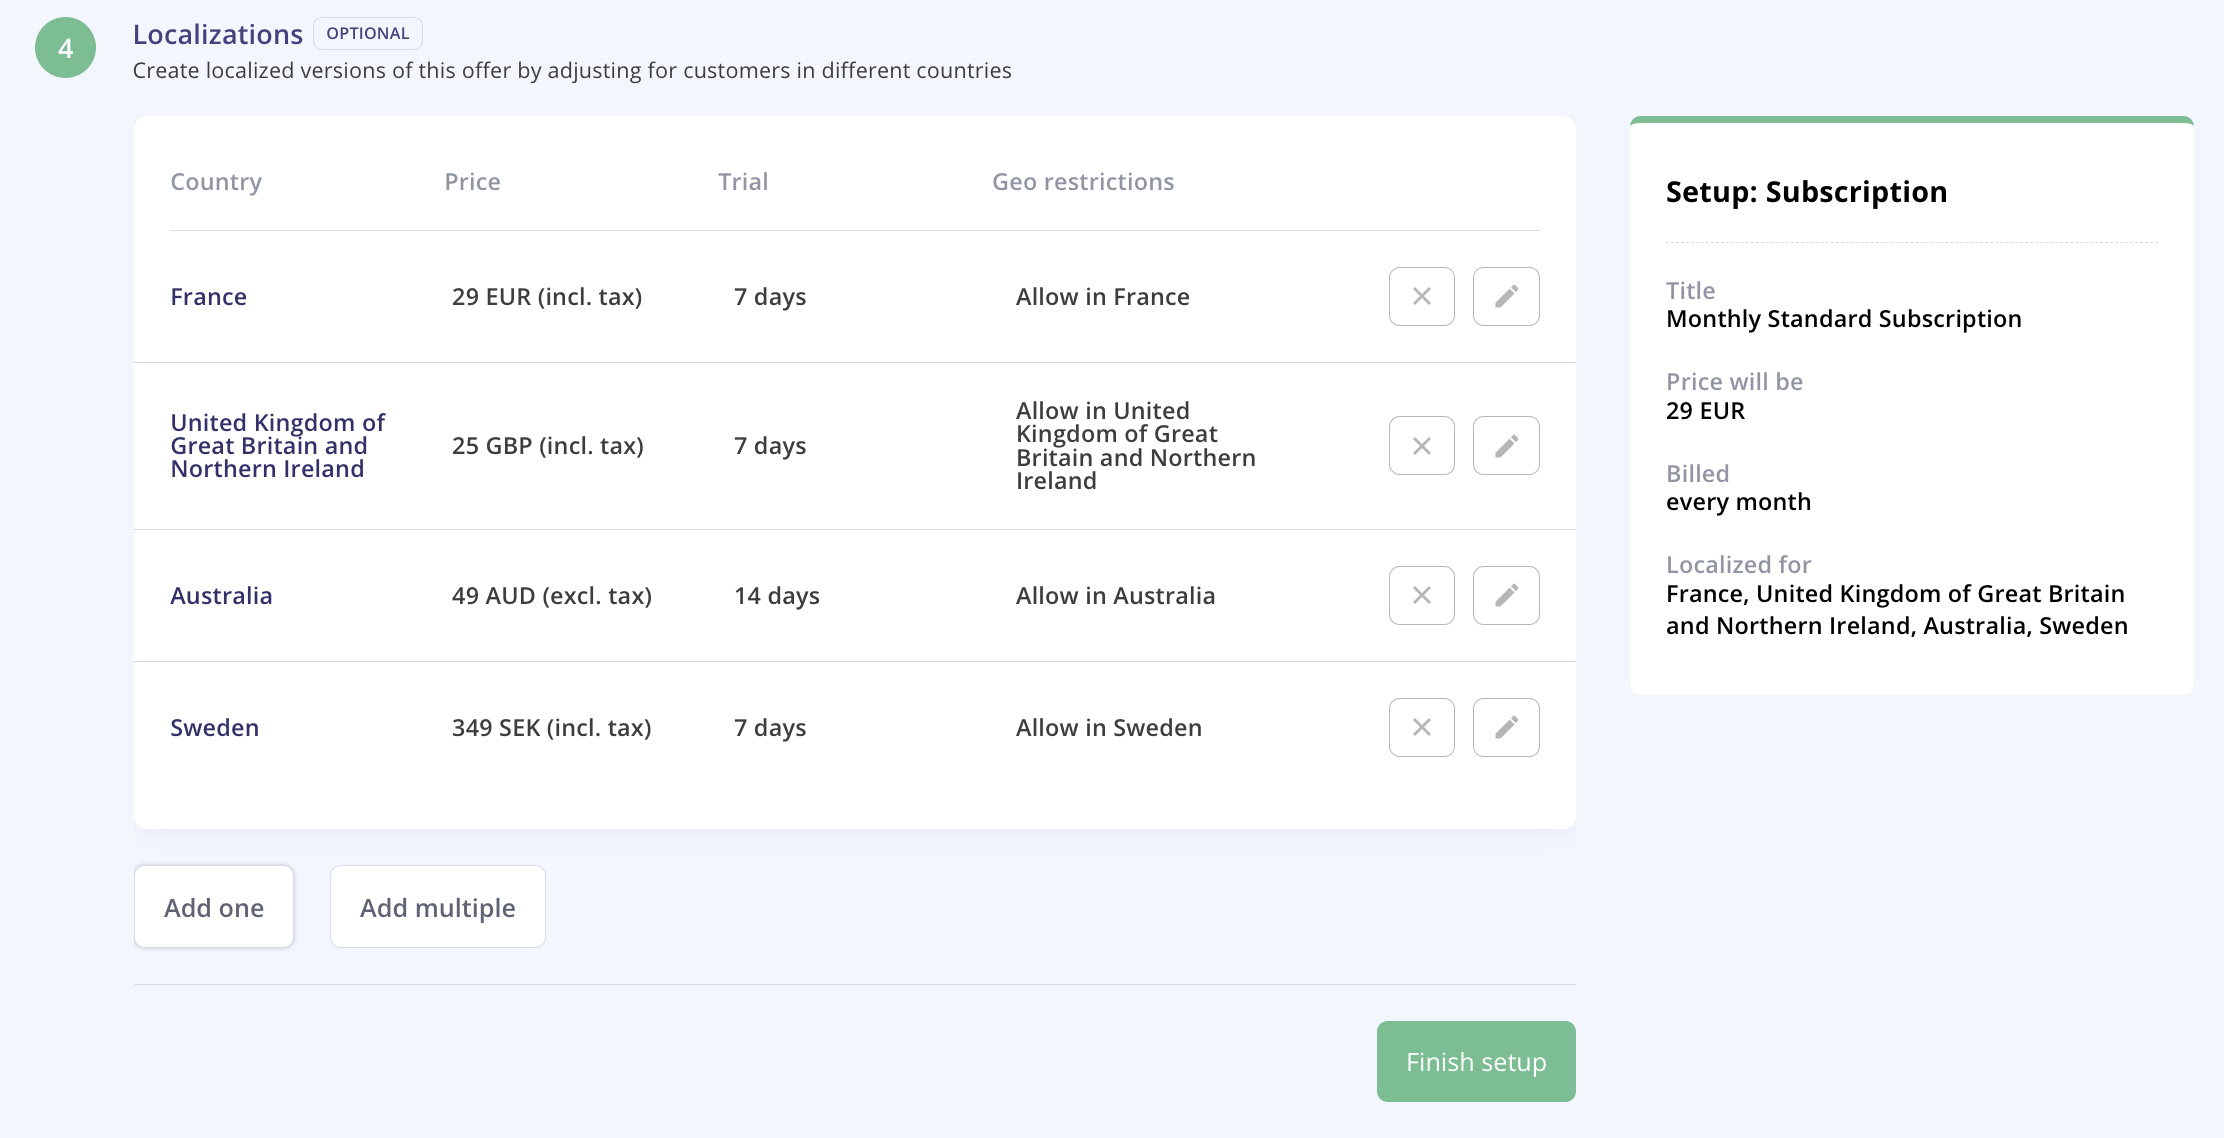Click the Country column header
The width and height of the screenshot is (2224, 1138).
216,182
